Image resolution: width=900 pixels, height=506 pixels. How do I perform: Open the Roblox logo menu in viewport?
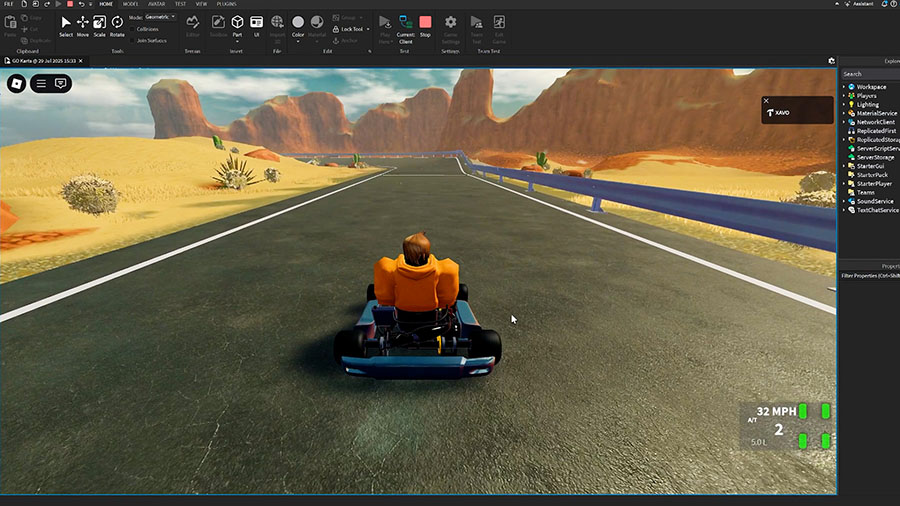click(x=17, y=84)
